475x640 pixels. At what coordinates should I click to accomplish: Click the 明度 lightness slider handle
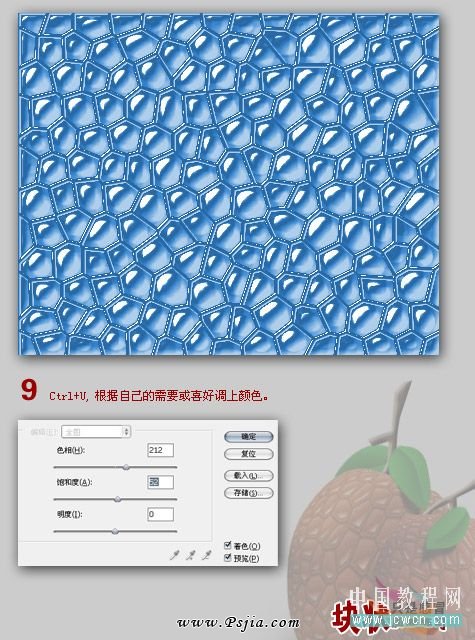tap(115, 531)
